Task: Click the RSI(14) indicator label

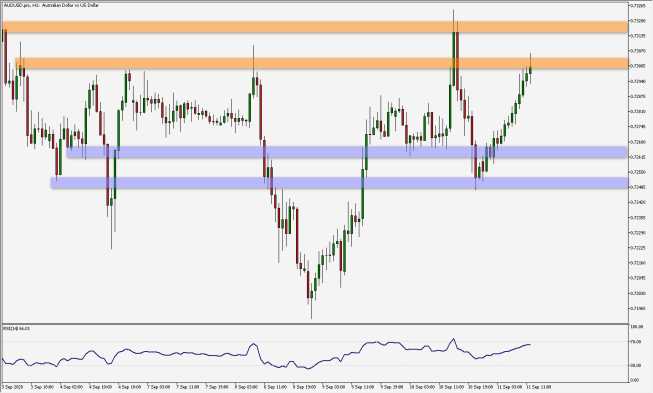Action: (16, 328)
